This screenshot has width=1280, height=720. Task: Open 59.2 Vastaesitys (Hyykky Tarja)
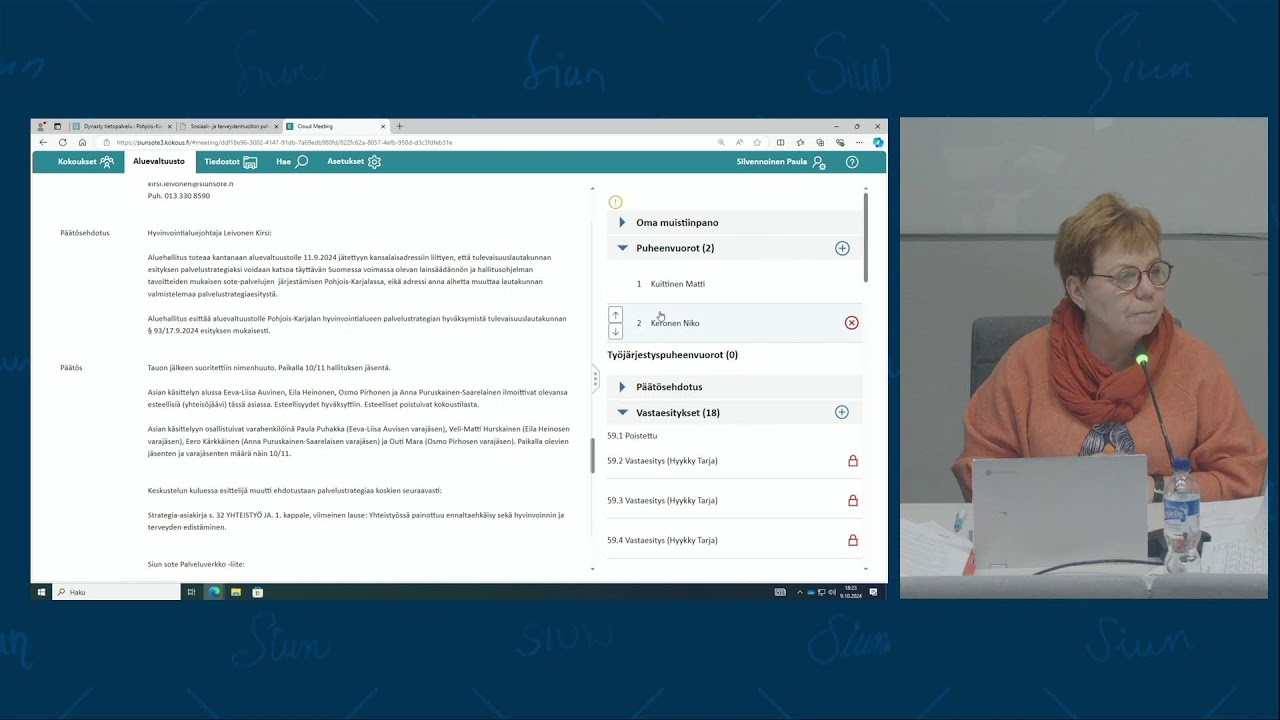click(662, 461)
